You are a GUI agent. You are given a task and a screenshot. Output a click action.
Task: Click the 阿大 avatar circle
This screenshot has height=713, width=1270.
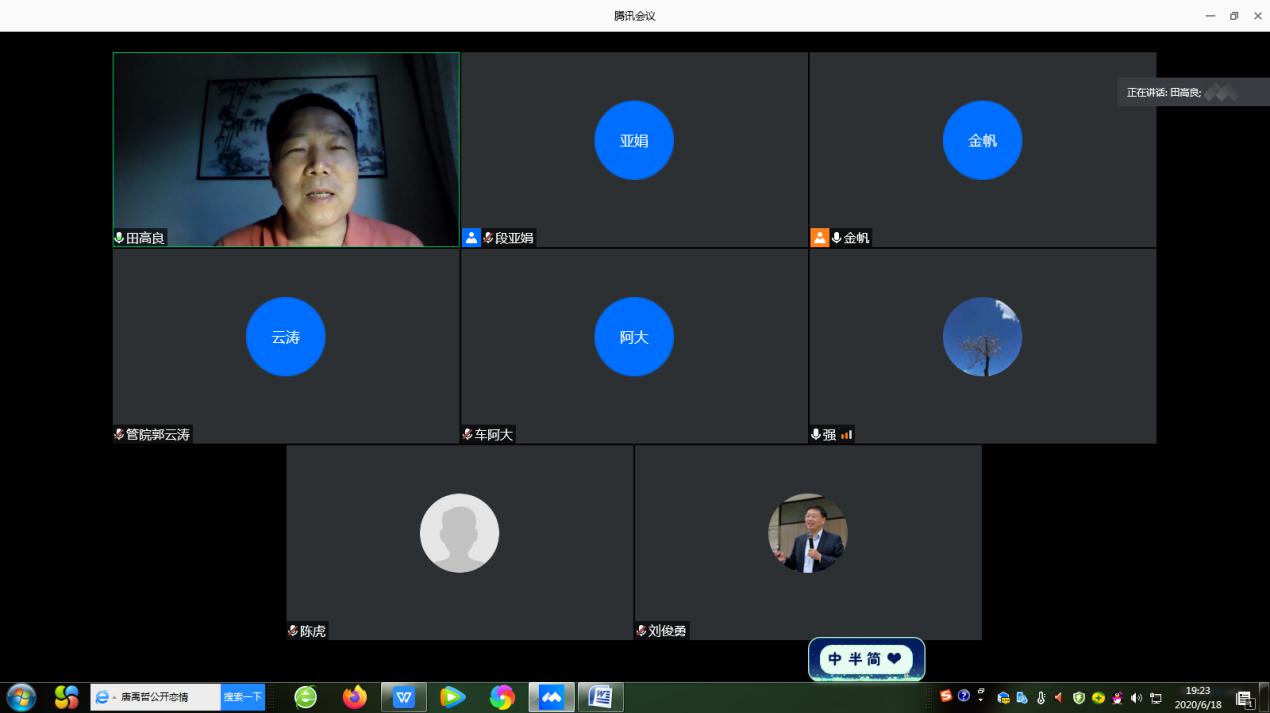634,337
